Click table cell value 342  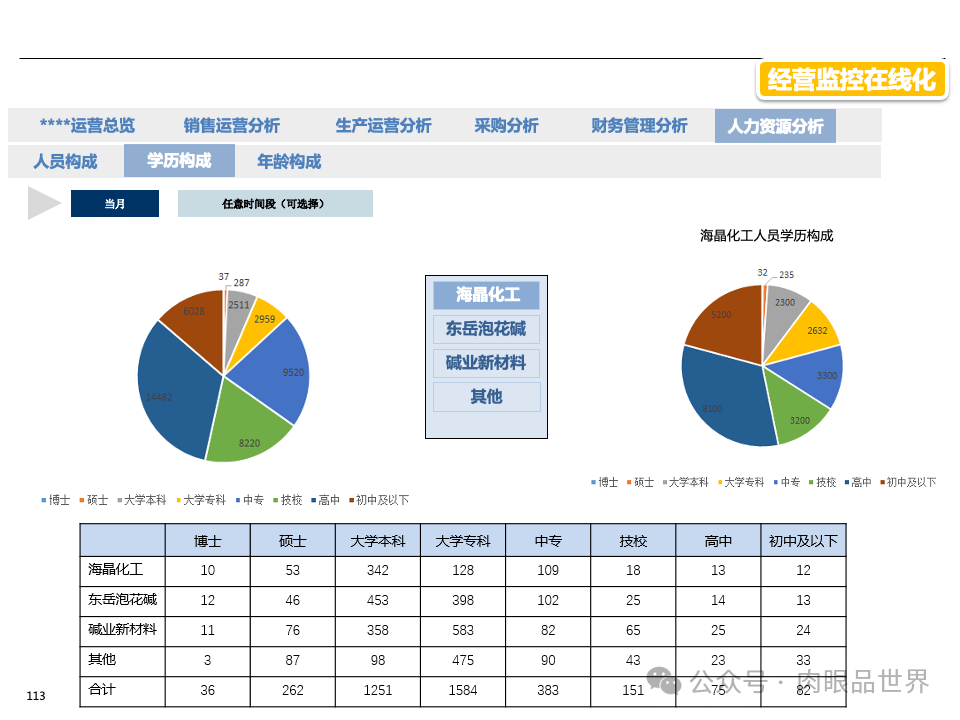(378, 570)
